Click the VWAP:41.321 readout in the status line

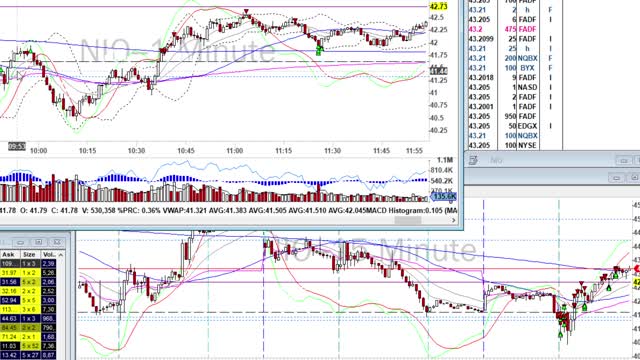pos(184,211)
